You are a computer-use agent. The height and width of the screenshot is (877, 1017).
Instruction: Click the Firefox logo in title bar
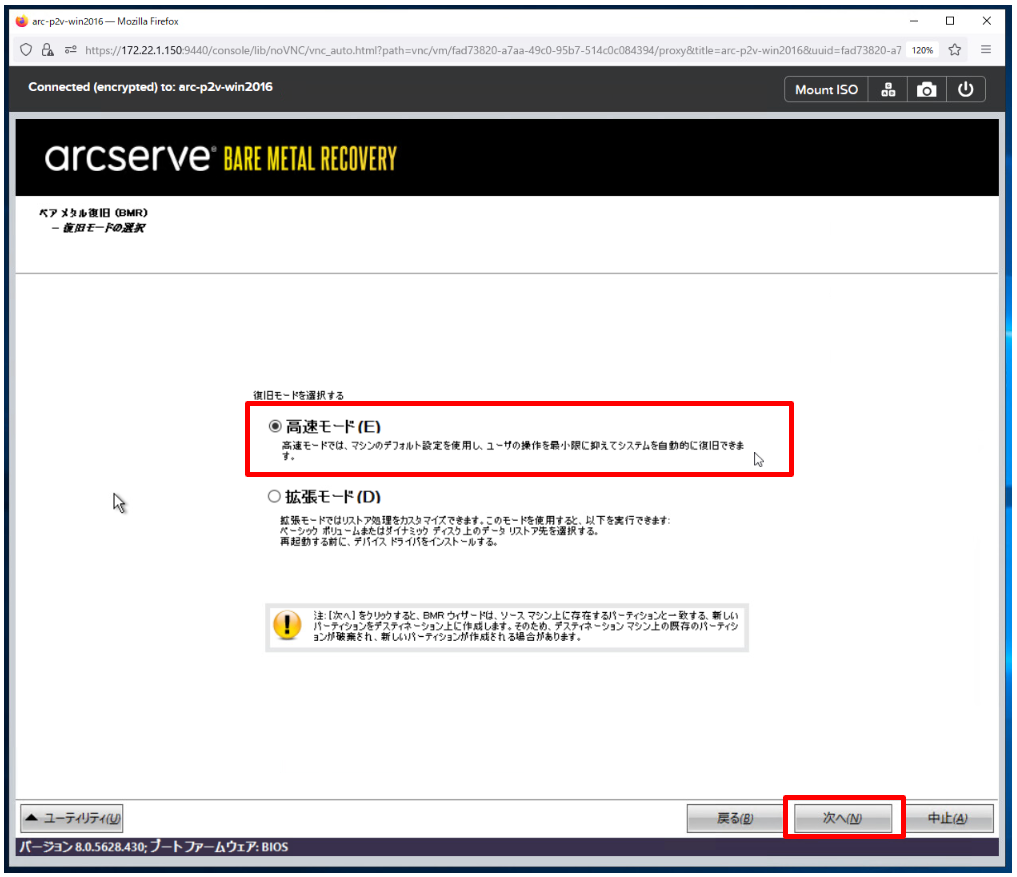pyautogui.click(x=21, y=21)
